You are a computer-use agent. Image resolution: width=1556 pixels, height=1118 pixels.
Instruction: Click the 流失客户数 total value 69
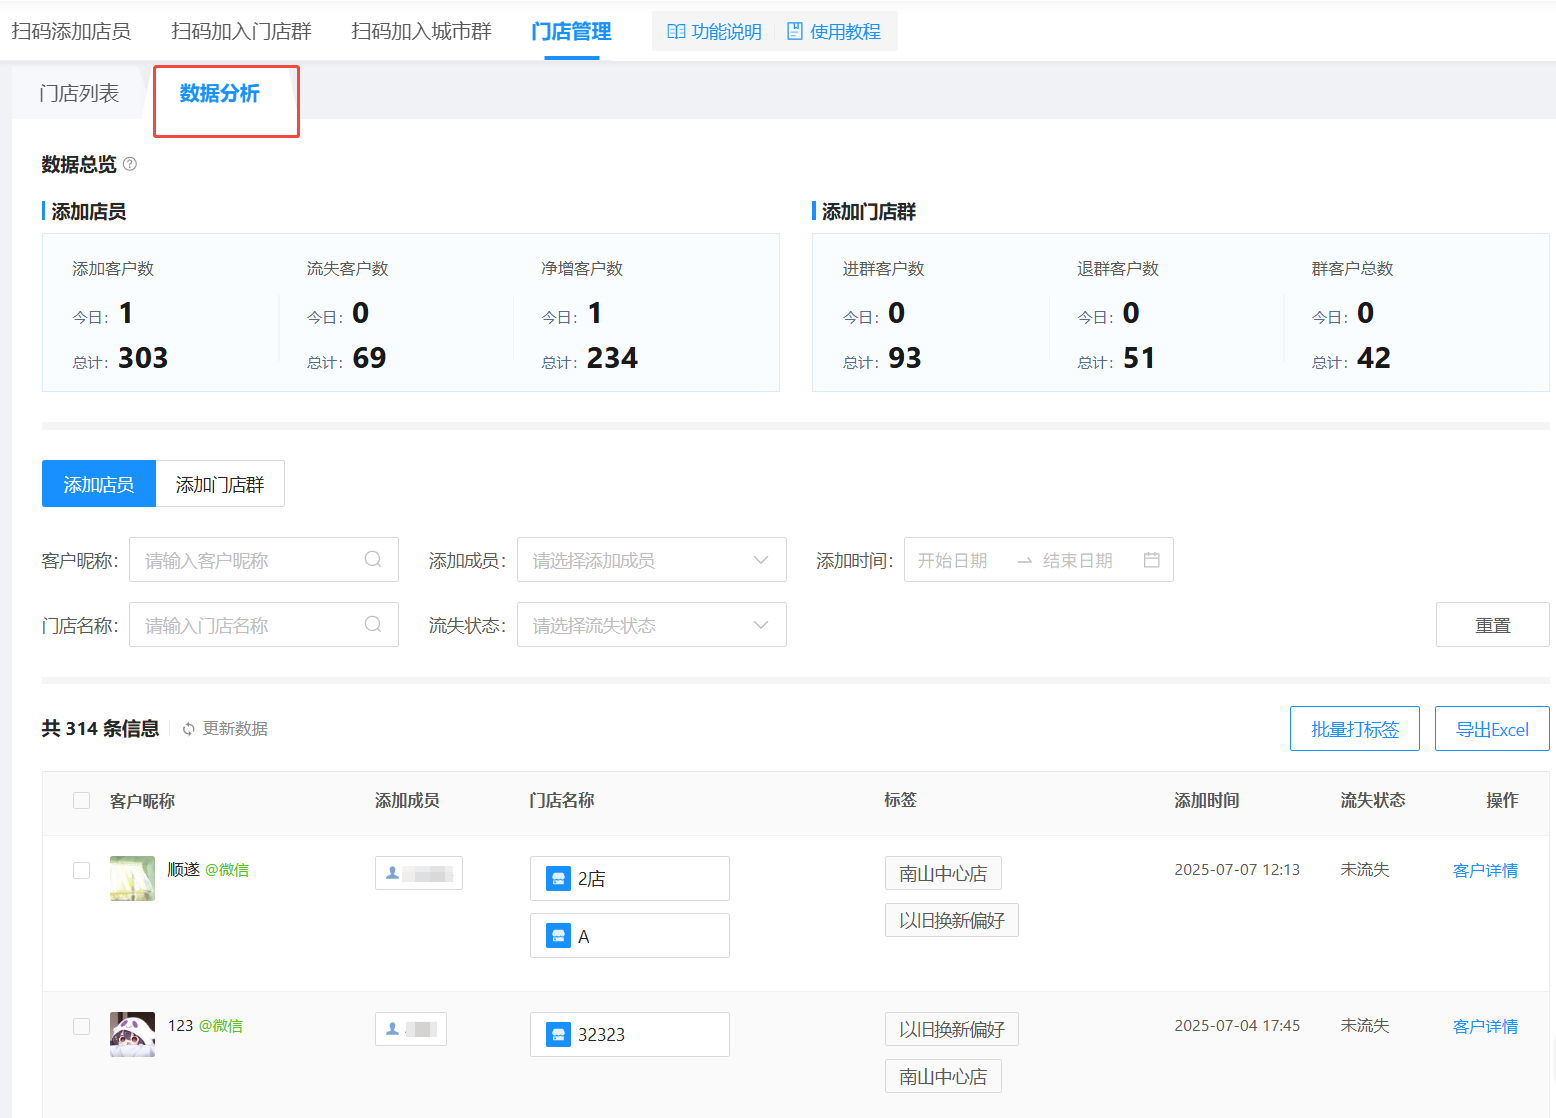tap(369, 358)
